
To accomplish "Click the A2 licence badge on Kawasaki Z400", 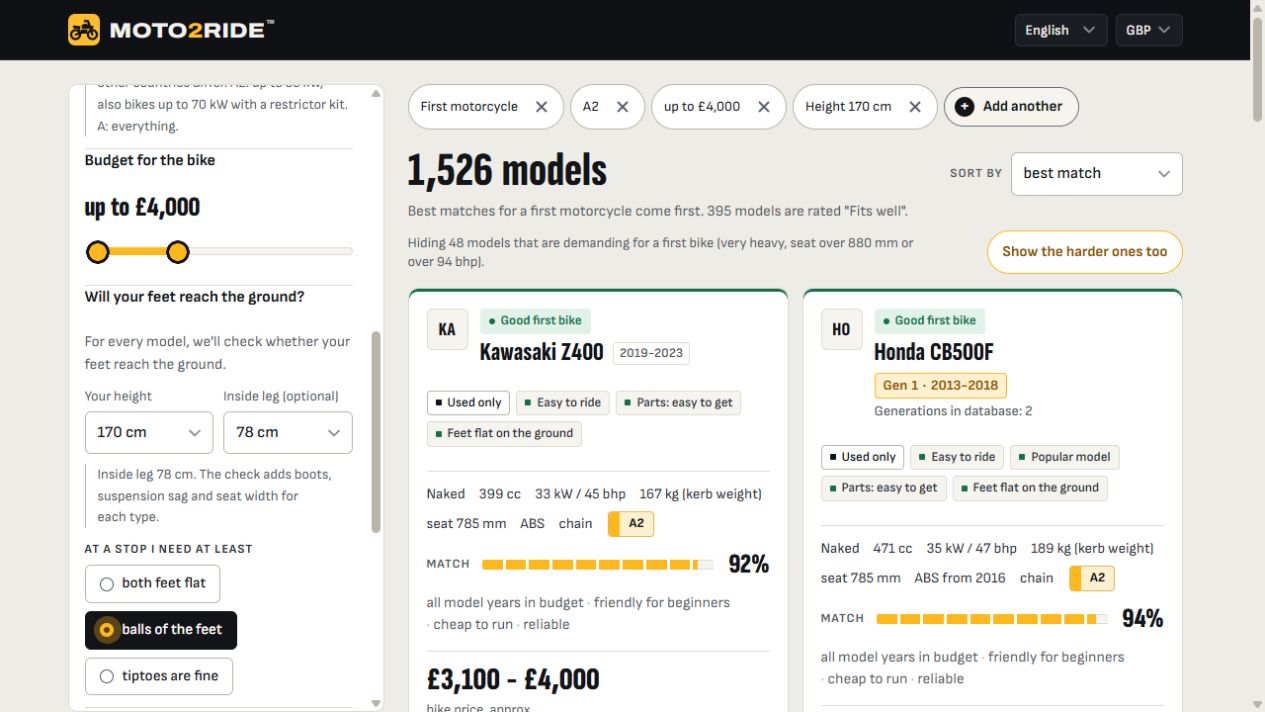I will (x=631, y=524).
